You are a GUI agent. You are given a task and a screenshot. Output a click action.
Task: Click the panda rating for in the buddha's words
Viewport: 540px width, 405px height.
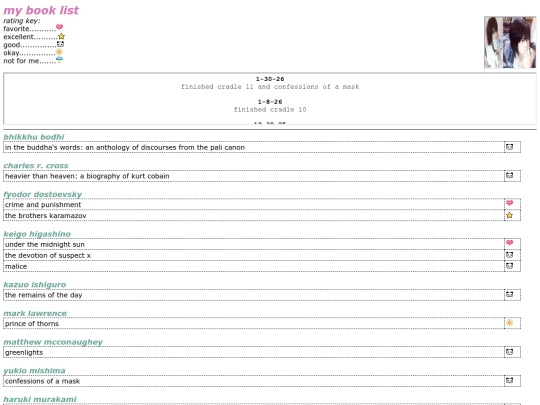509,147
